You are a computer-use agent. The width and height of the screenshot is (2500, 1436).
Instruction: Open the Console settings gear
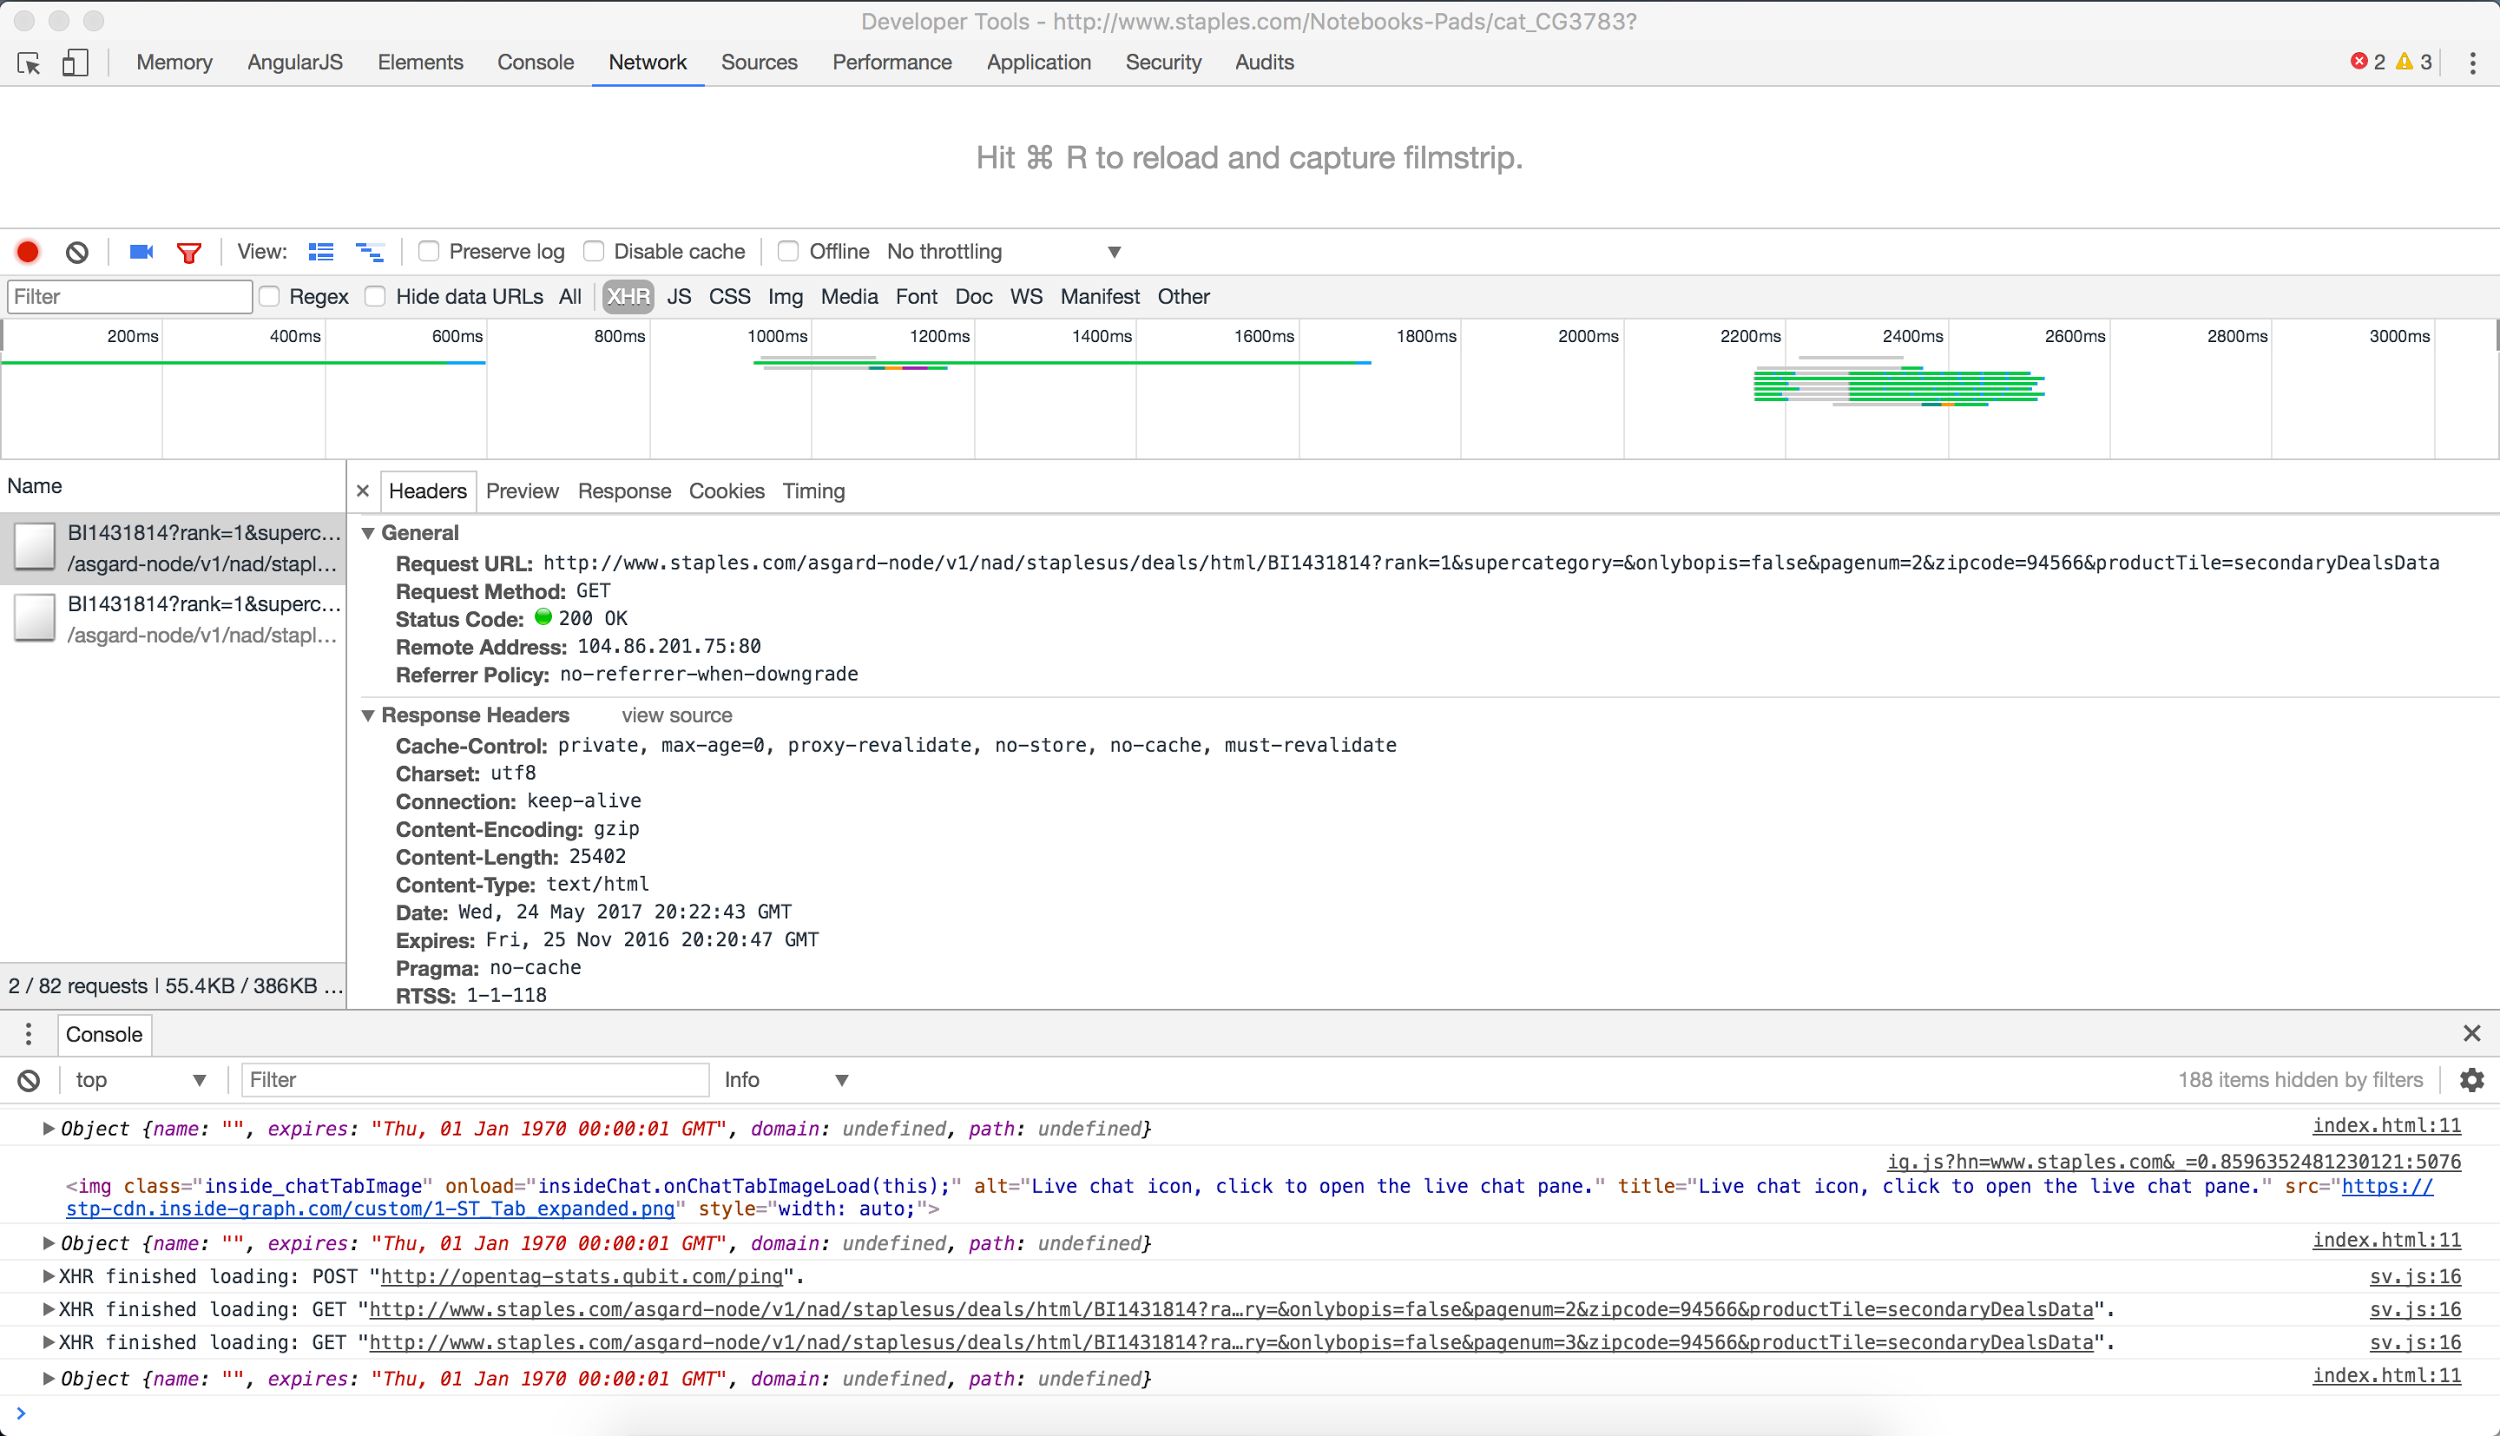[x=2471, y=1080]
